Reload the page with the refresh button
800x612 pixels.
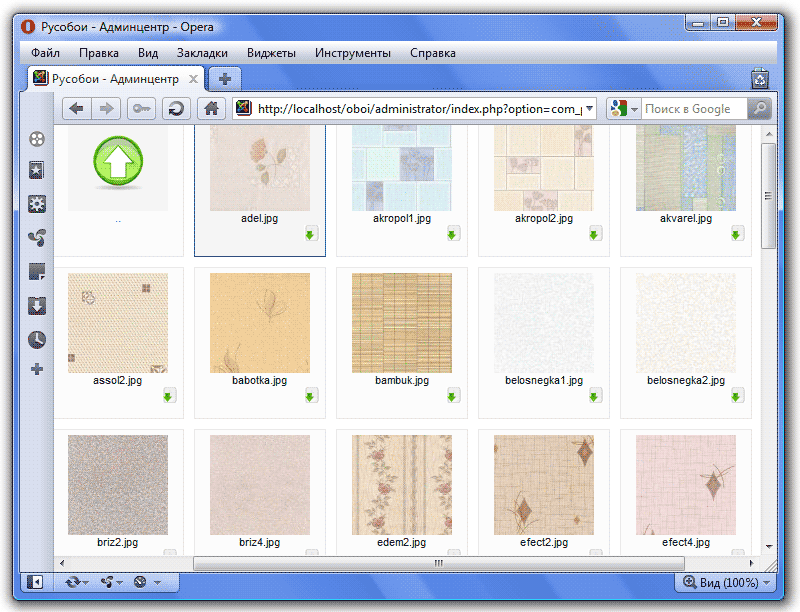tap(176, 109)
